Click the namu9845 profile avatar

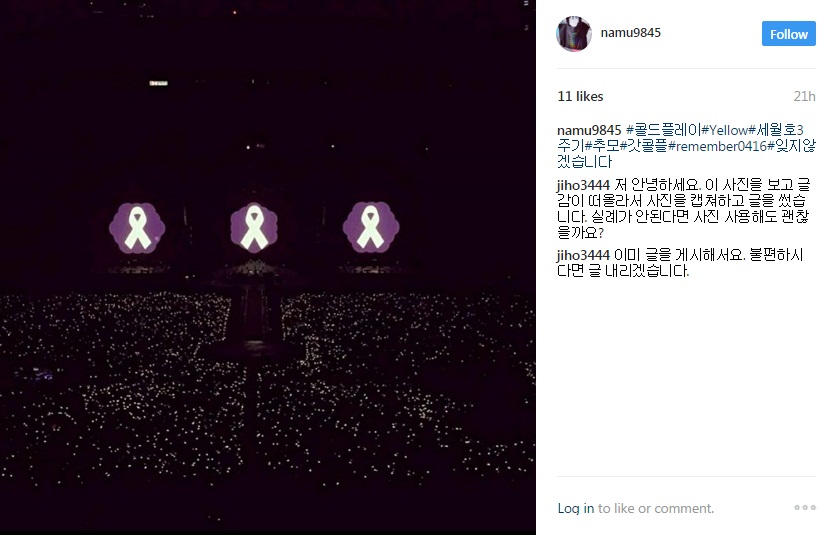click(x=574, y=34)
